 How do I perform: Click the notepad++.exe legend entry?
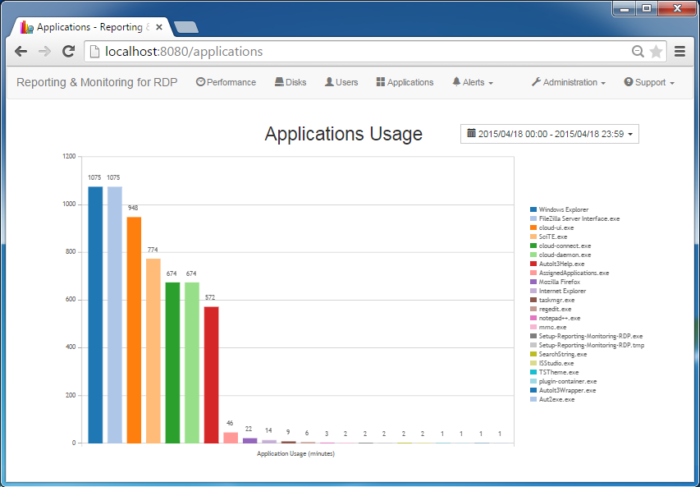pos(555,318)
